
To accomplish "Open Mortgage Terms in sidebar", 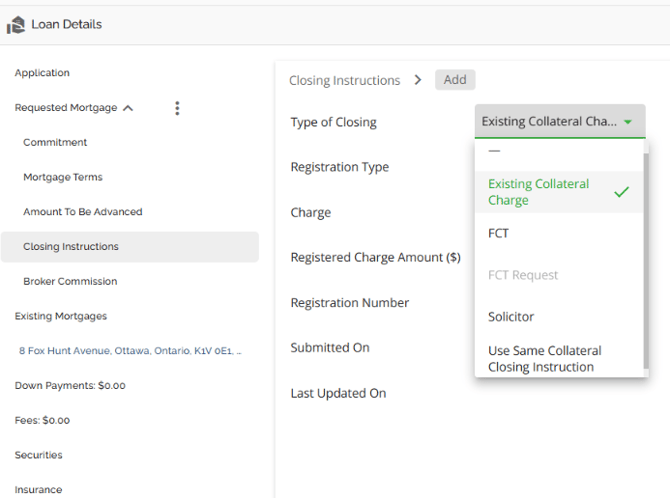I will 63,177.
